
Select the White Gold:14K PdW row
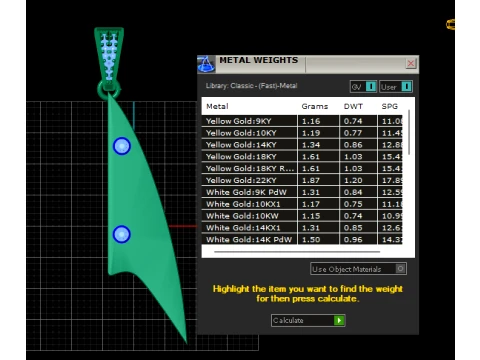(x=302, y=239)
